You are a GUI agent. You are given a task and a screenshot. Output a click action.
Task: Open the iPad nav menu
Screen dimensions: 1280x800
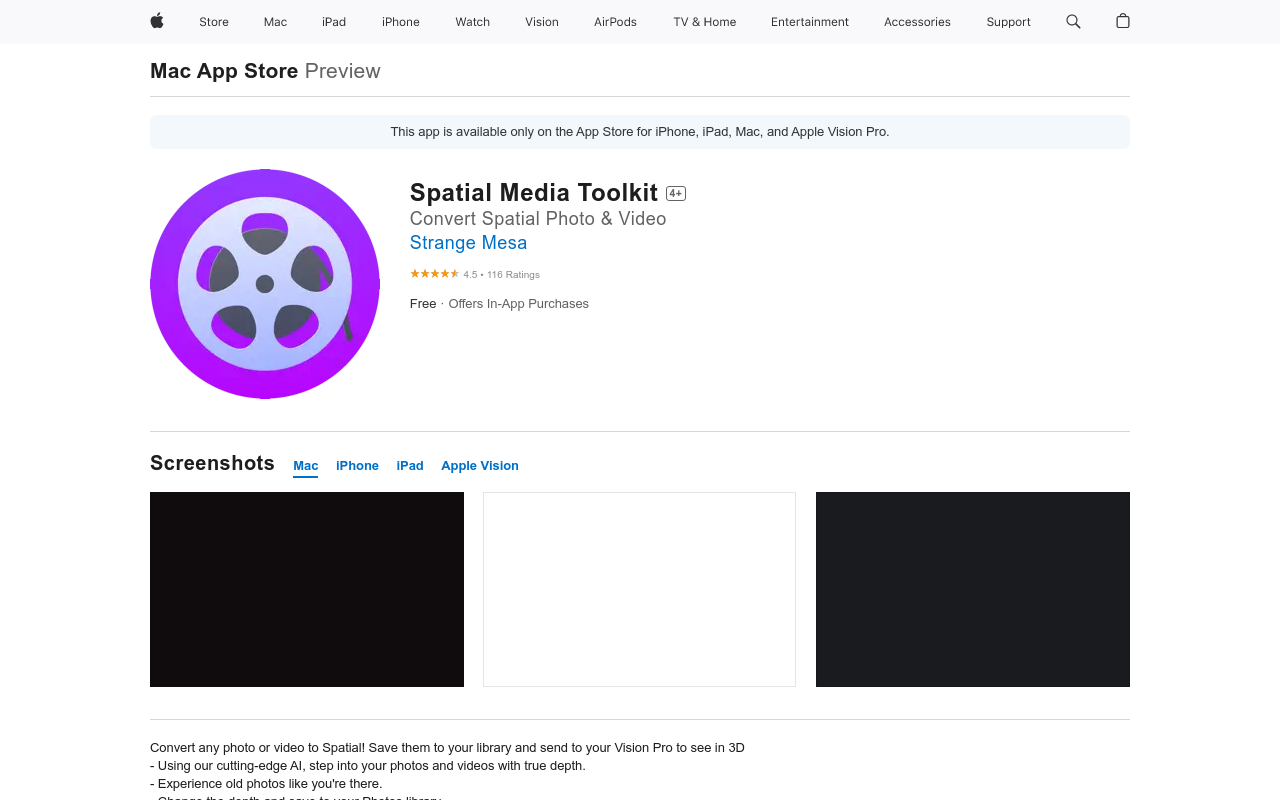coord(334,22)
